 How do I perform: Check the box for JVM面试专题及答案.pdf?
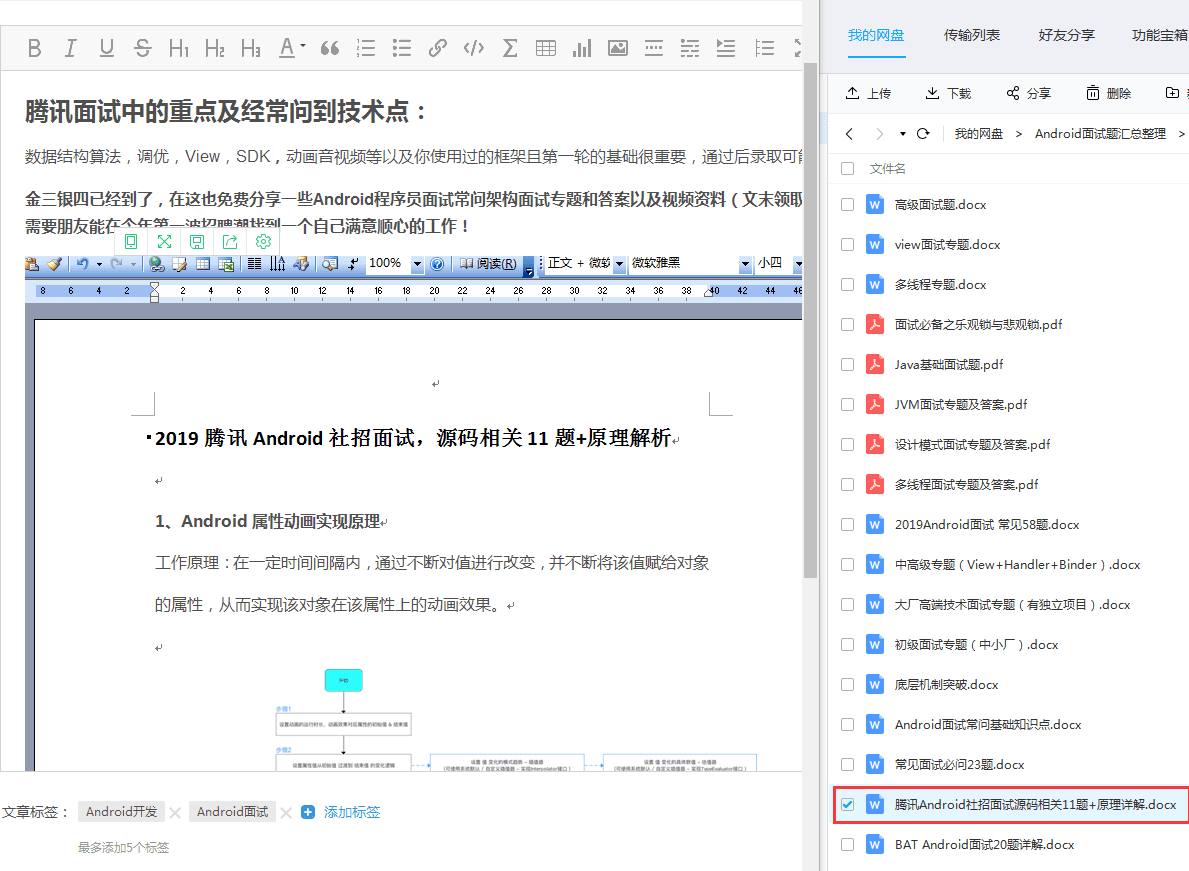coord(847,404)
